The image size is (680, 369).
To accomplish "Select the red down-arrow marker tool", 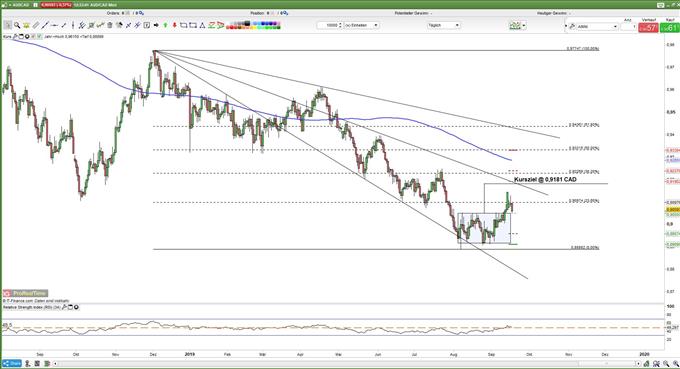I will tap(174, 26).
